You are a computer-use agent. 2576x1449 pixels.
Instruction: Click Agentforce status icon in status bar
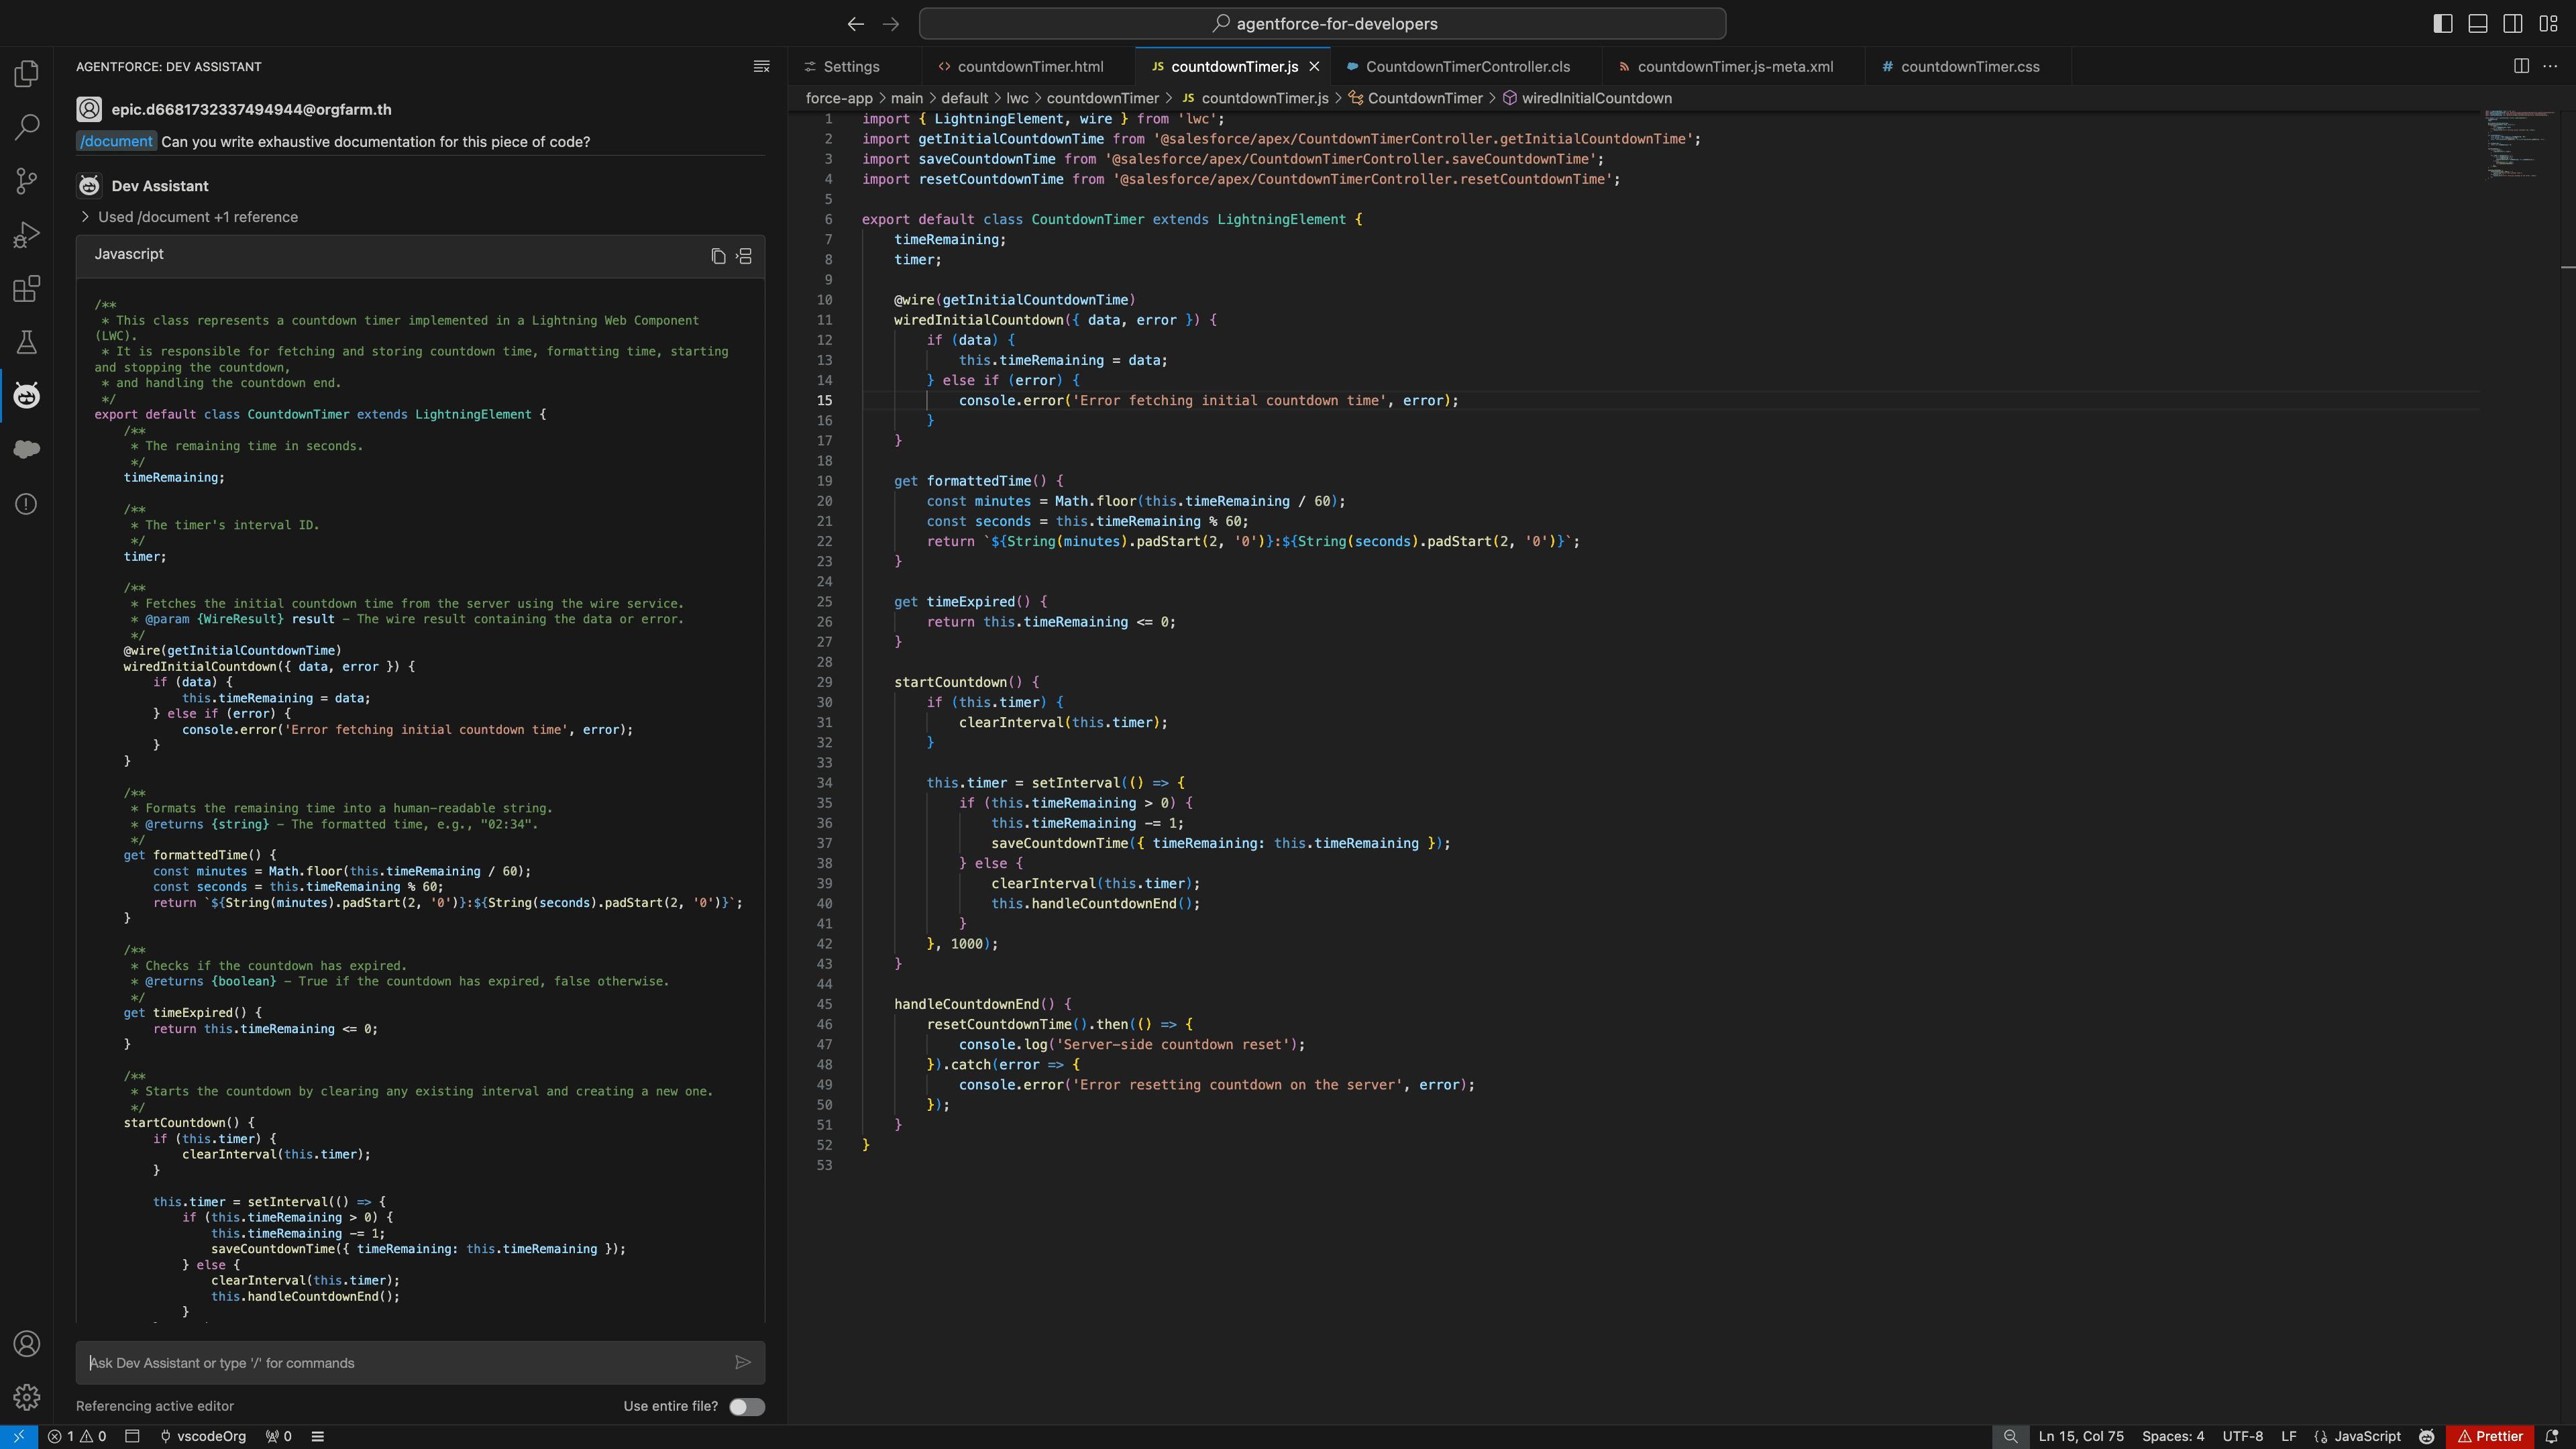click(x=2426, y=1436)
